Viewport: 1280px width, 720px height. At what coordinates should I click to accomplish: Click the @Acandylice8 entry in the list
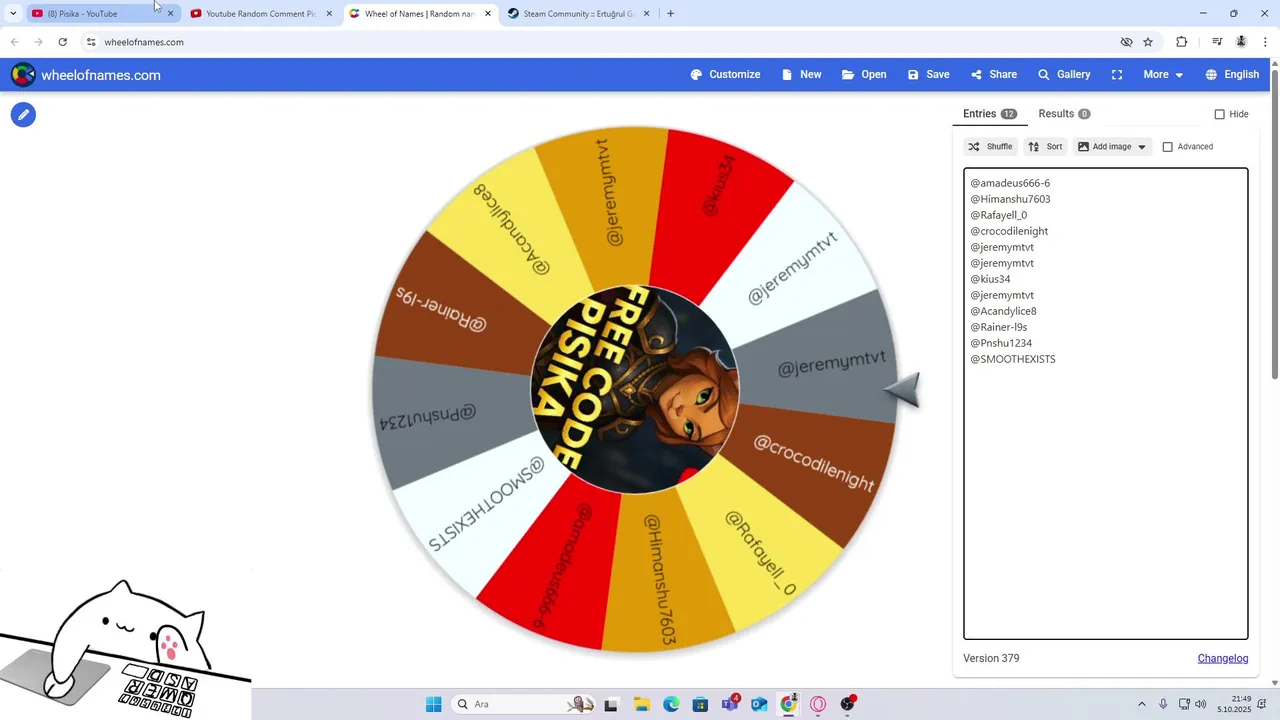tap(1003, 311)
